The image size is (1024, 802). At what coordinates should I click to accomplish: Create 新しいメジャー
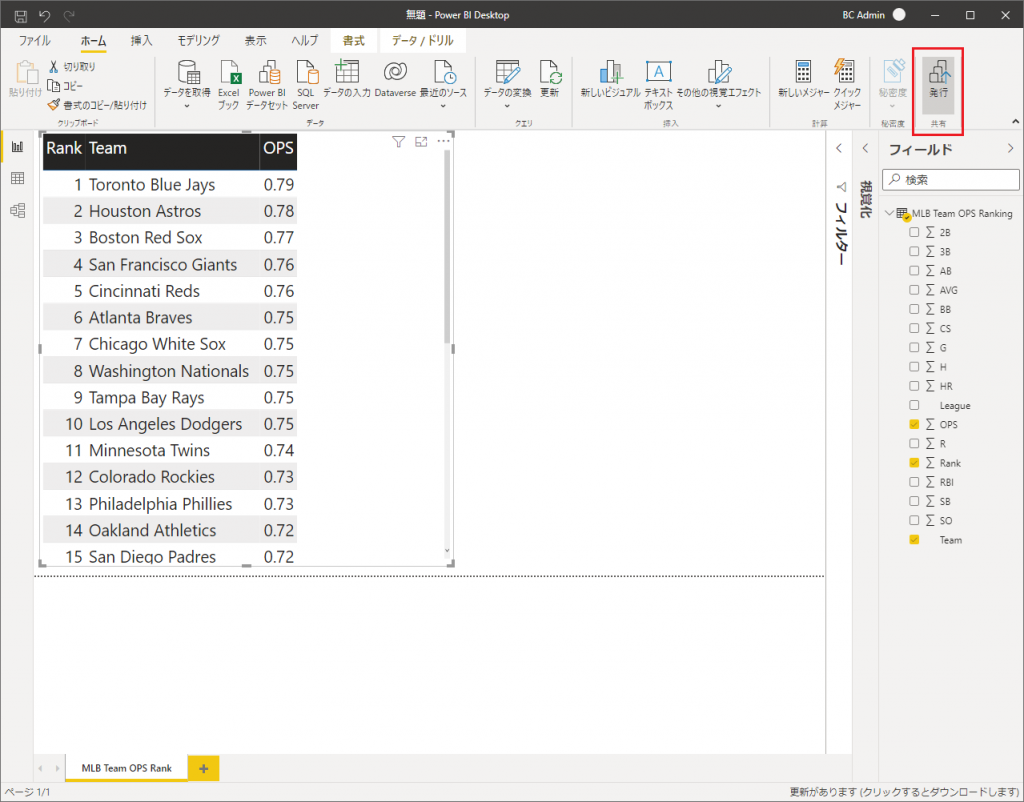[x=803, y=79]
